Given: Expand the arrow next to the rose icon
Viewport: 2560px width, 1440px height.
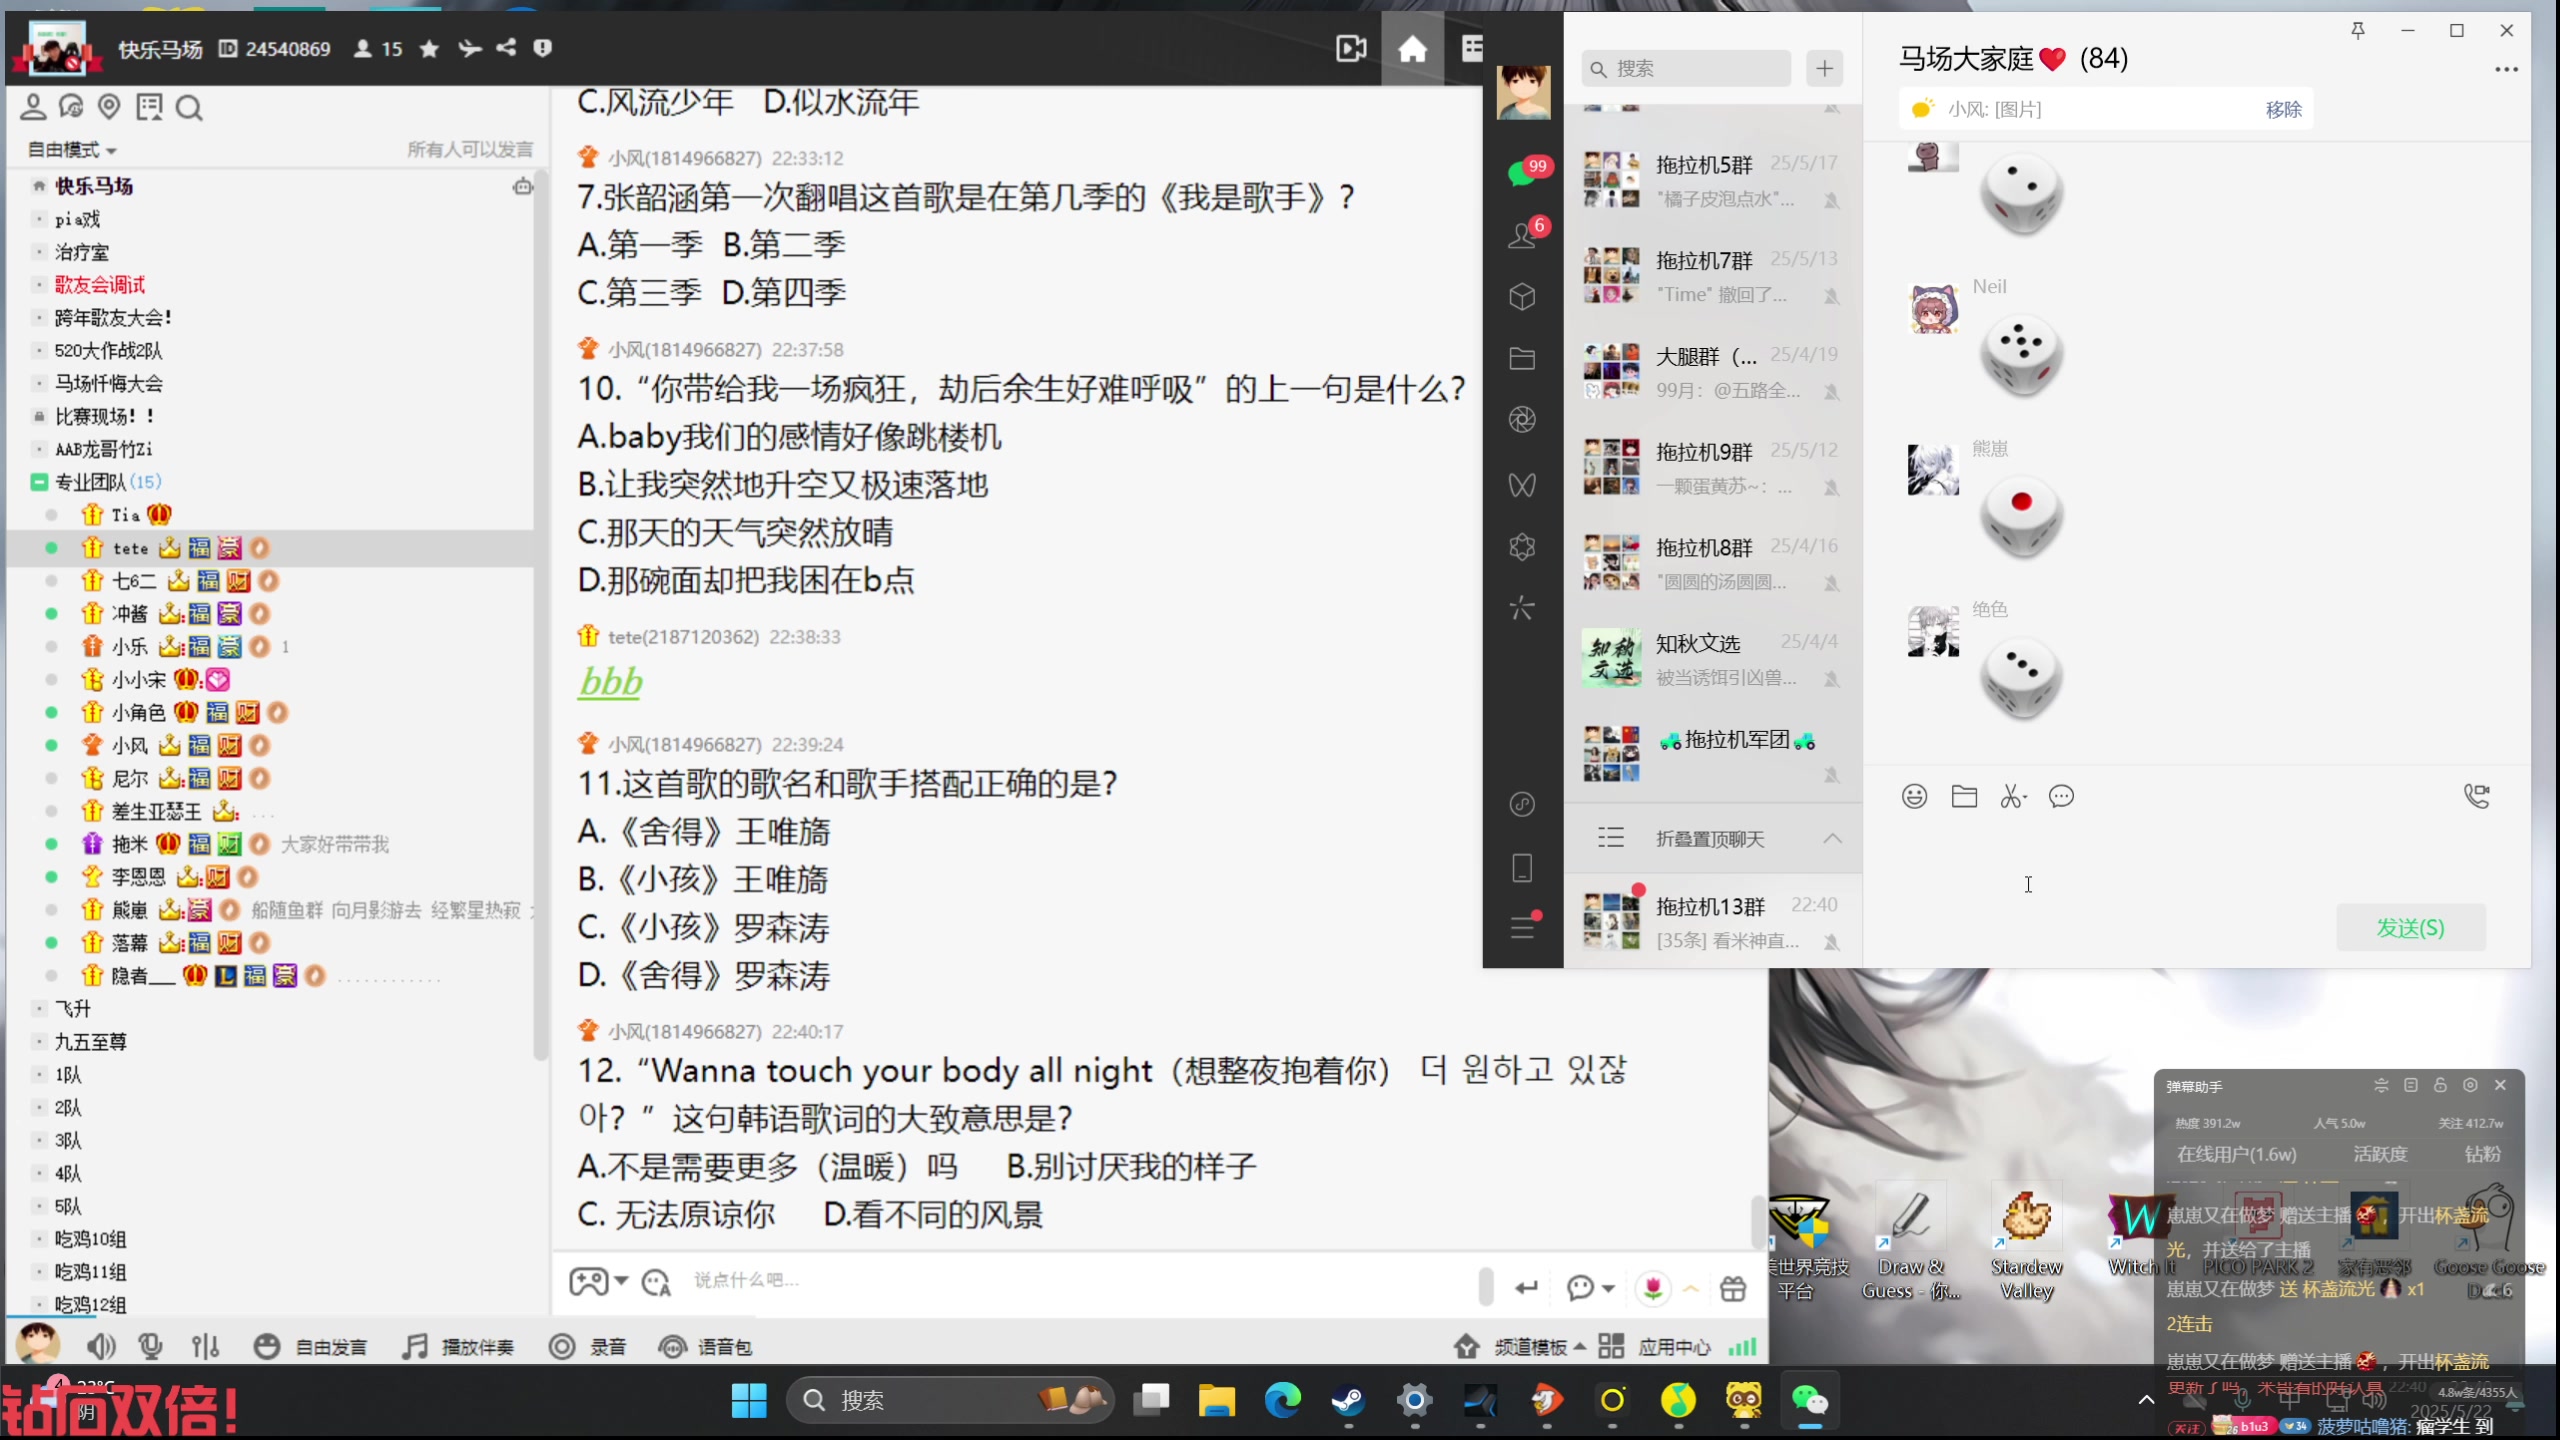Looking at the screenshot, I should click(x=1691, y=1288).
